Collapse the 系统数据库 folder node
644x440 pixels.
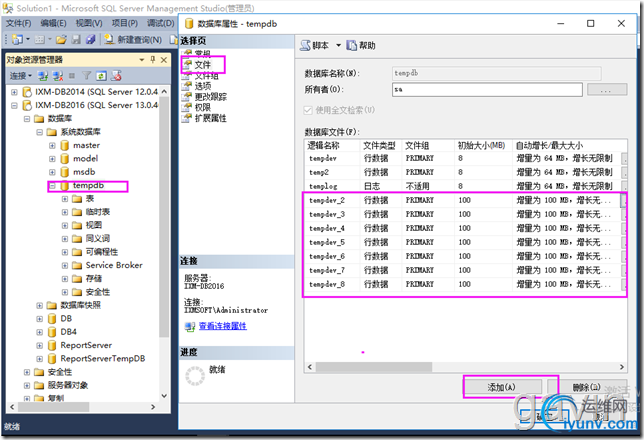coord(39,132)
